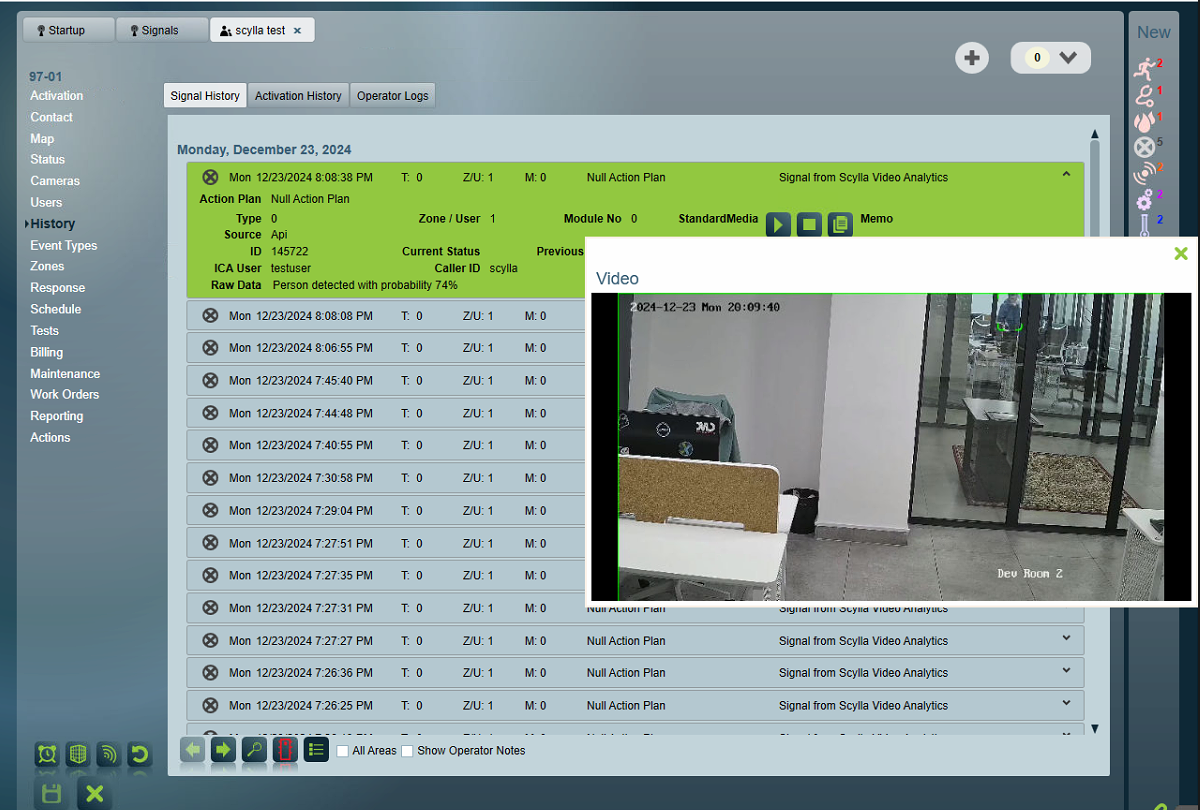Go to Cameras in the left sidebar
The image size is (1200, 810).
55,181
